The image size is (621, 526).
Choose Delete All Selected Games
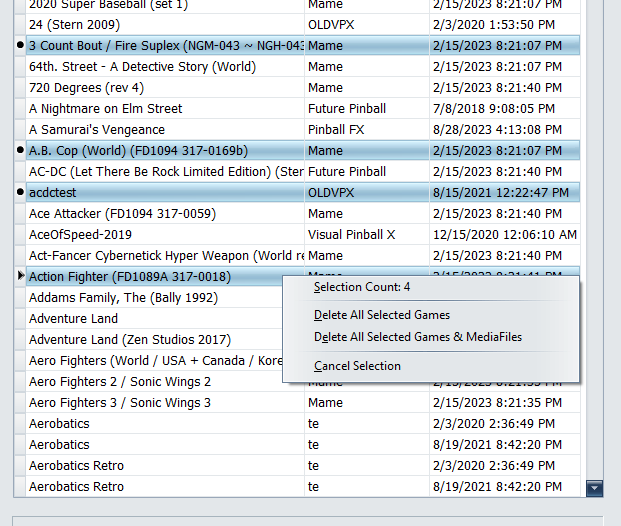[381, 315]
